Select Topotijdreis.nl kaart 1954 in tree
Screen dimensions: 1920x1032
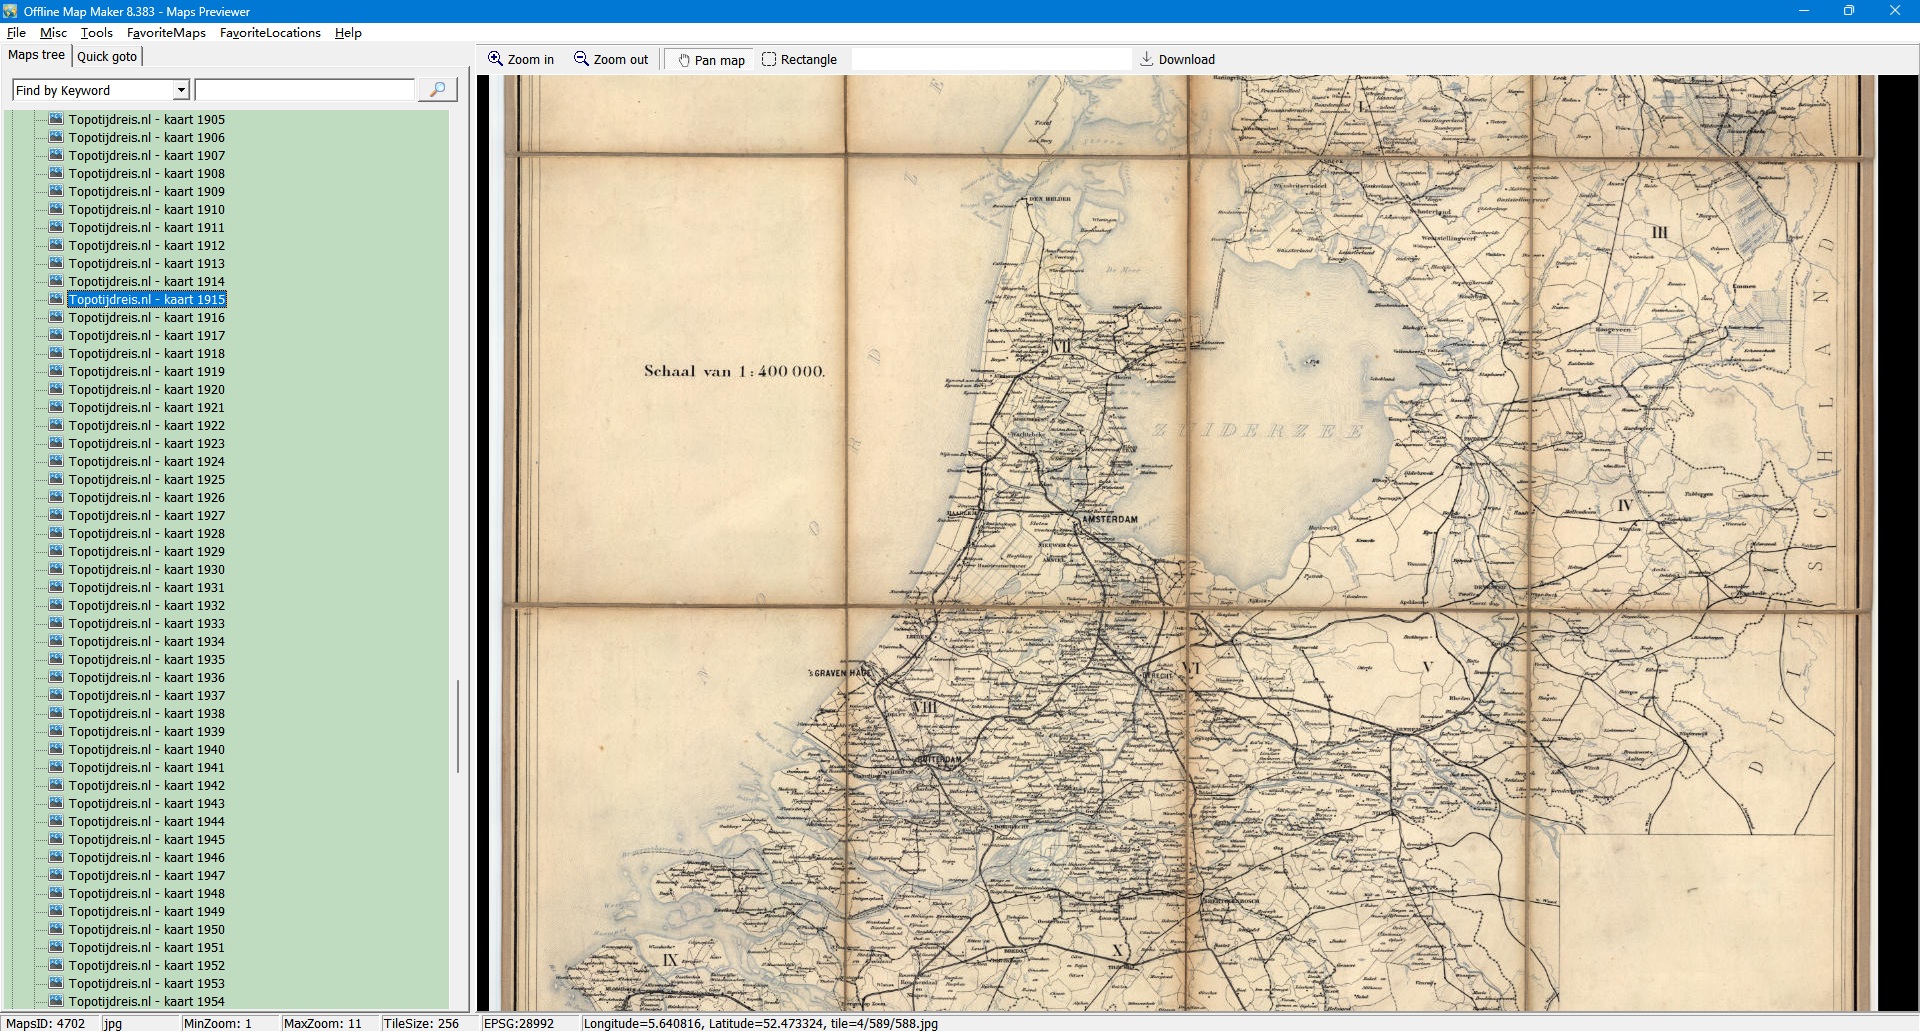pyautogui.click(x=146, y=1001)
